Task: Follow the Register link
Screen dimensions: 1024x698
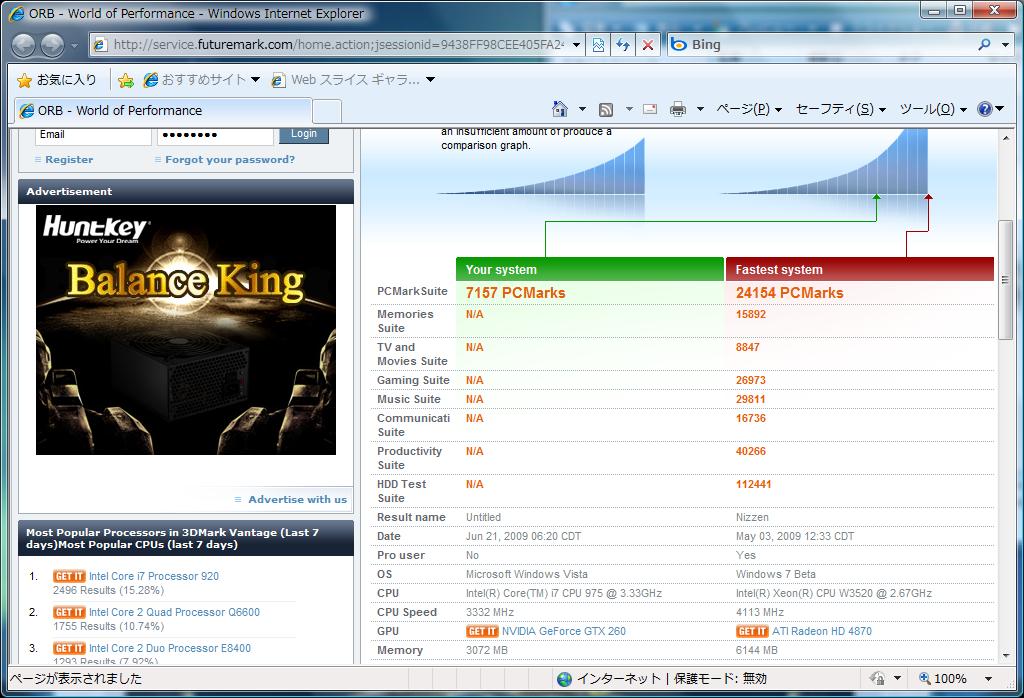Action: 69,159
